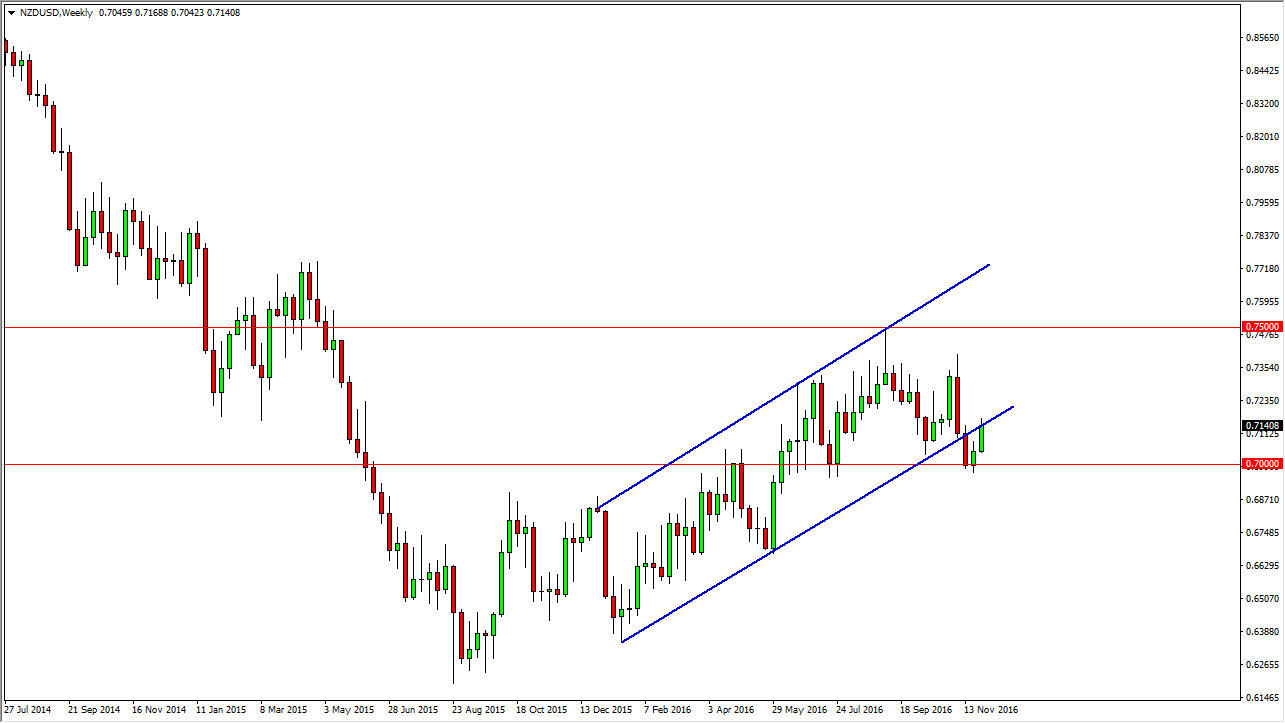
Task: Click the 27 Jul 2014 date label
Action: point(28,710)
